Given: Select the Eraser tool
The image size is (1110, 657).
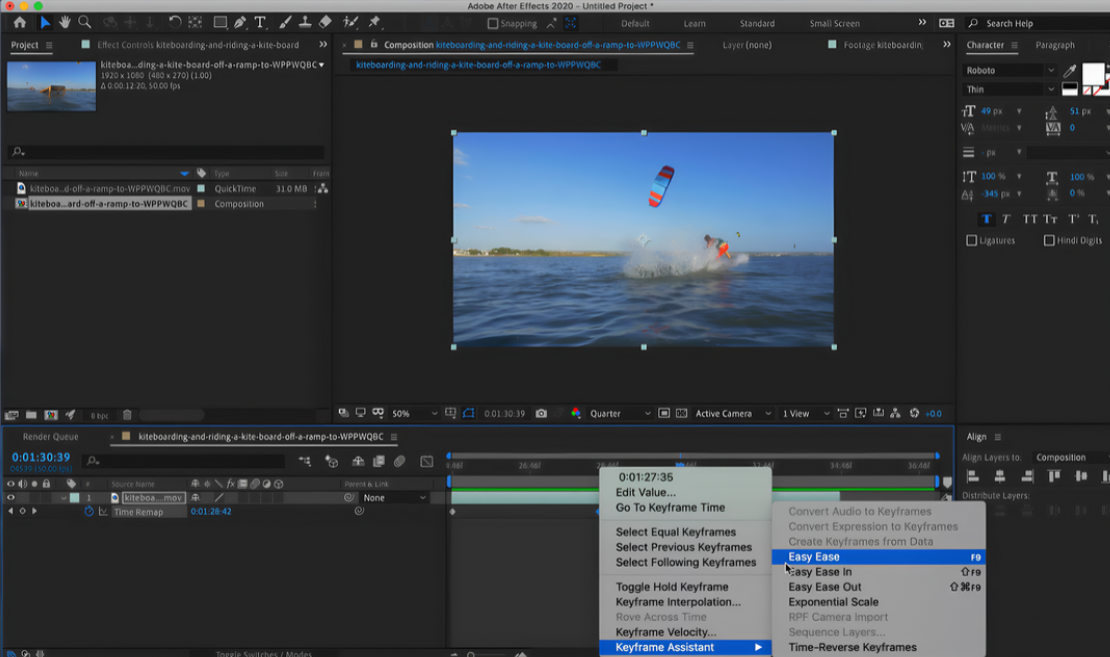Looking at the screenshot, I should point(325,22).
